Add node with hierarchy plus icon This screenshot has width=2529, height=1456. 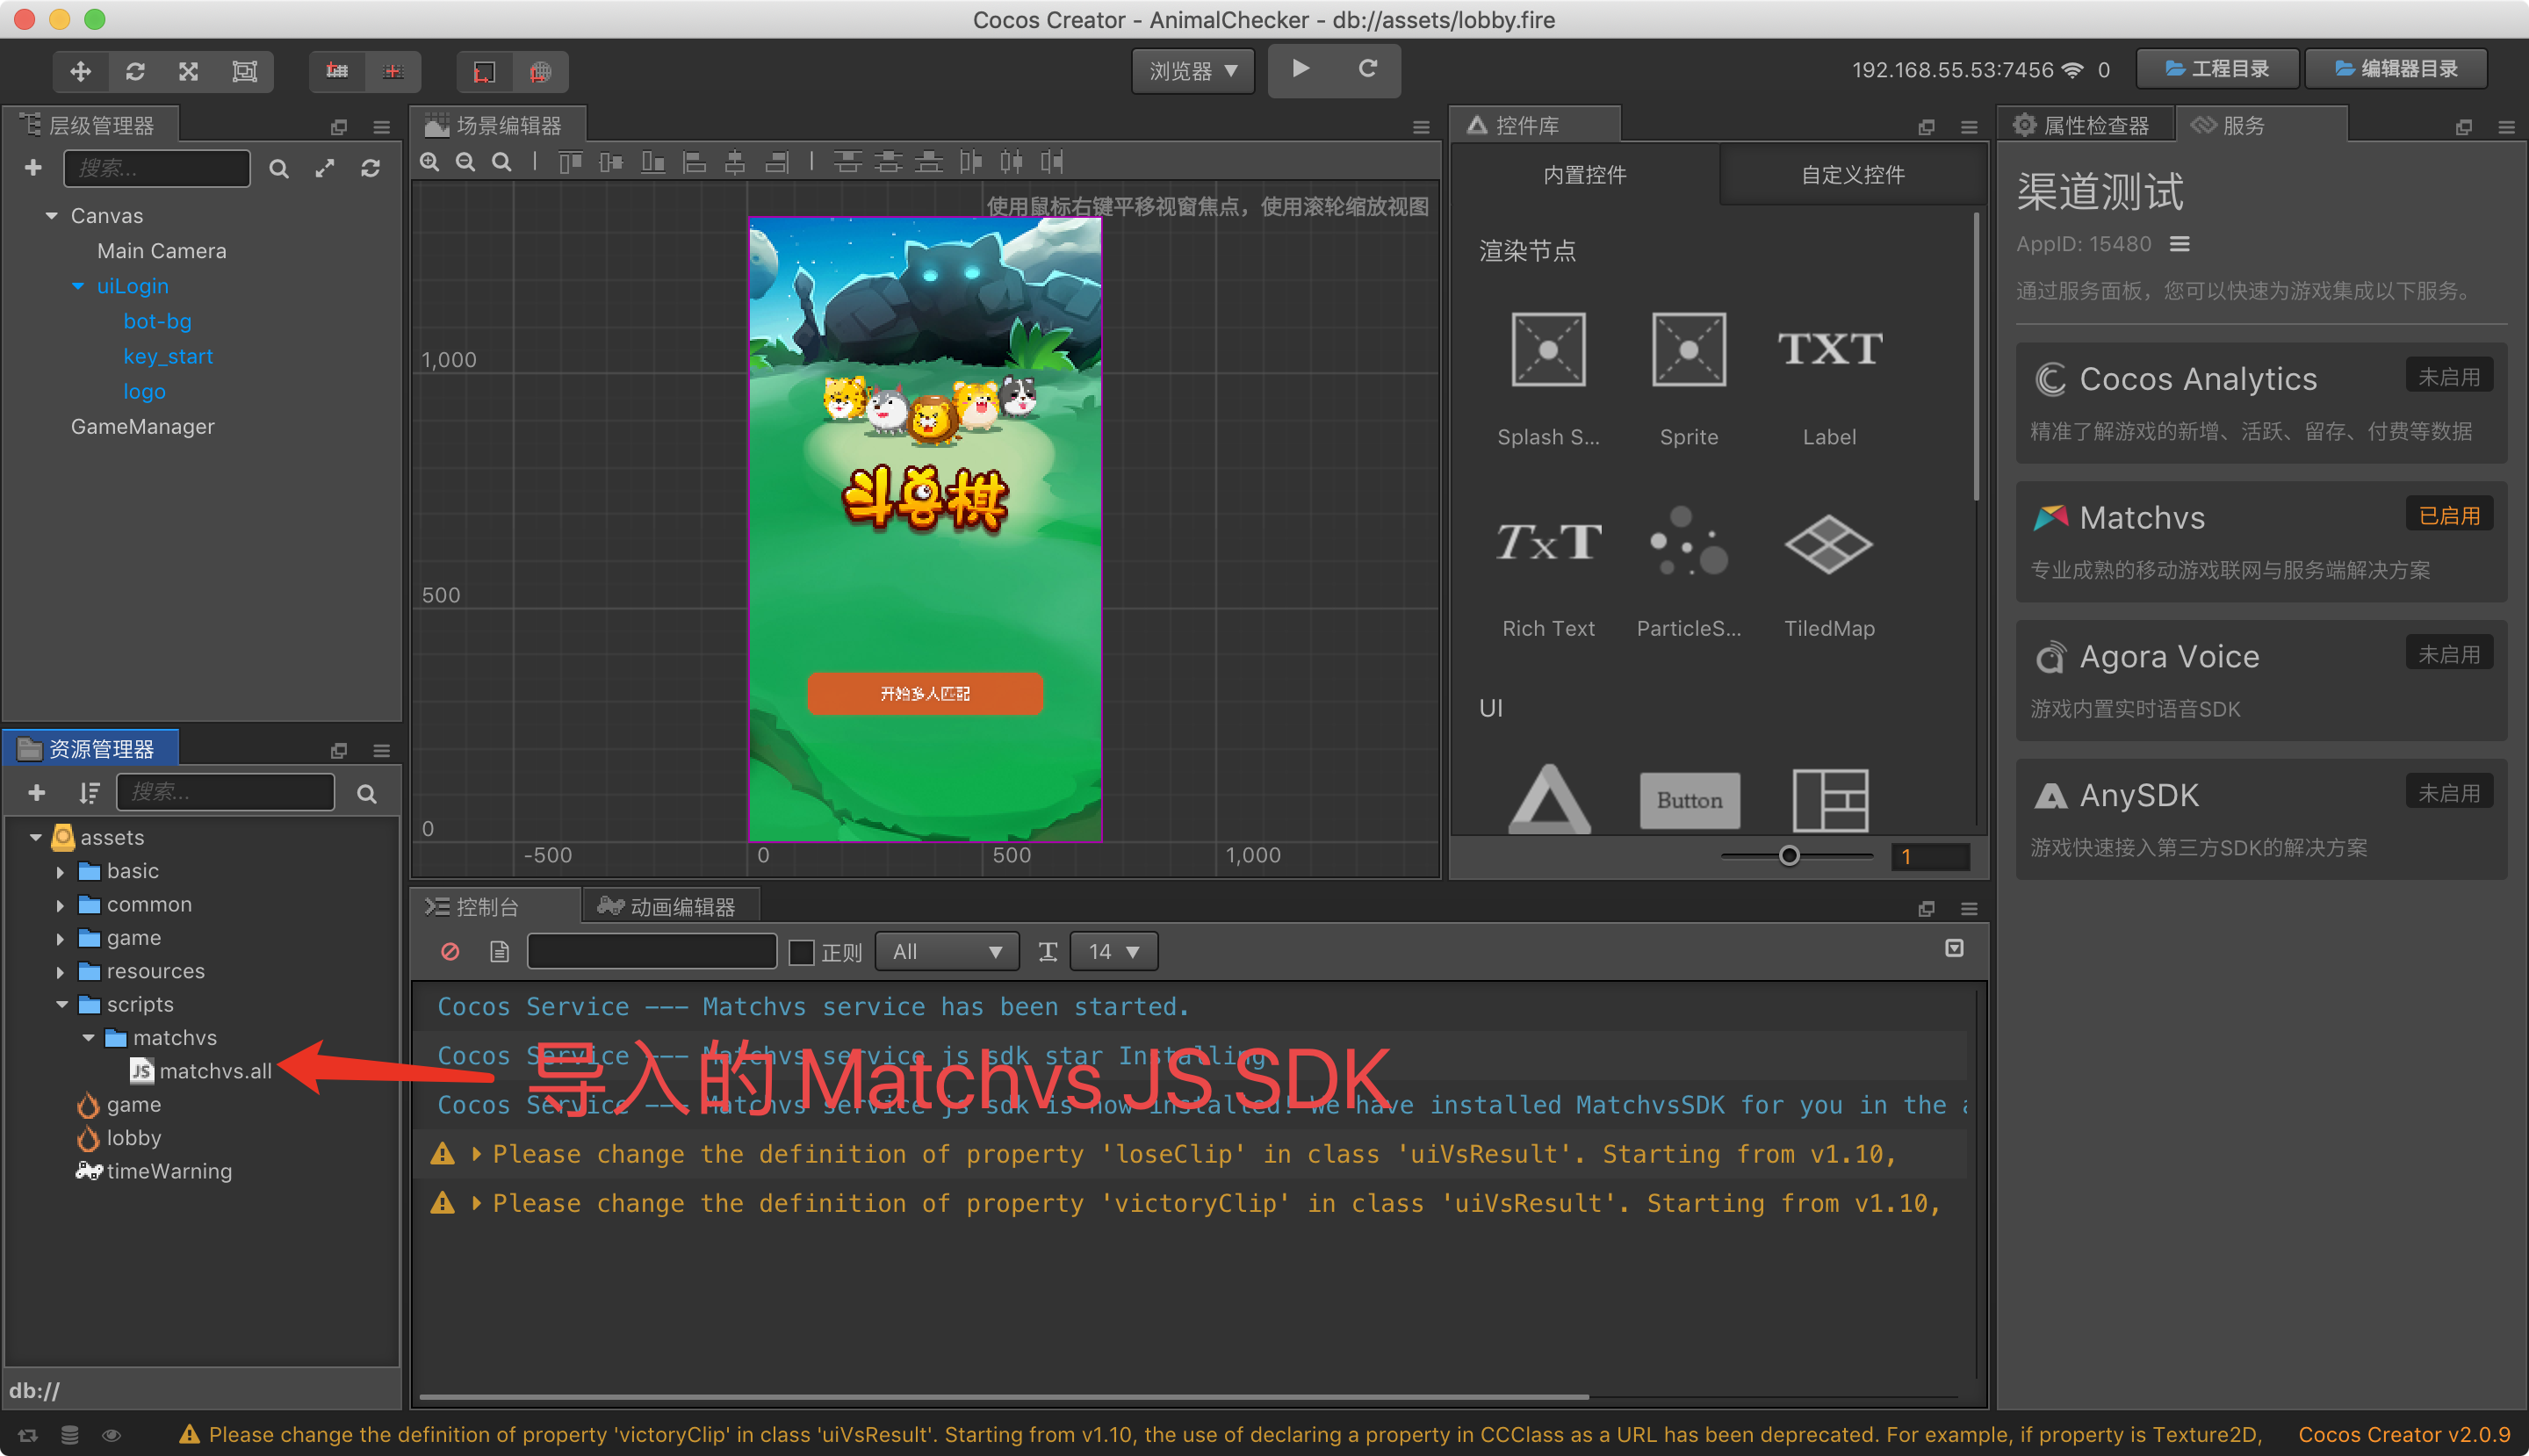coord(33,168)
